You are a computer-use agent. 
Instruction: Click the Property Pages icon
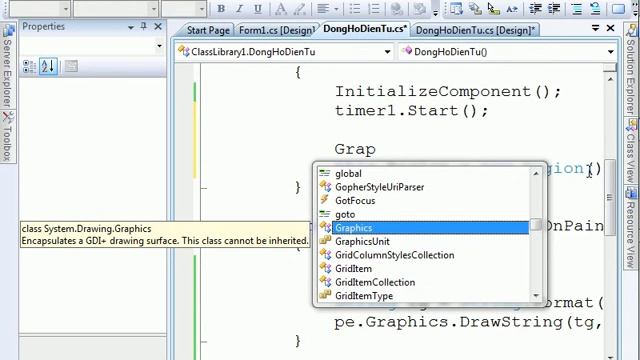pos(71,66)
